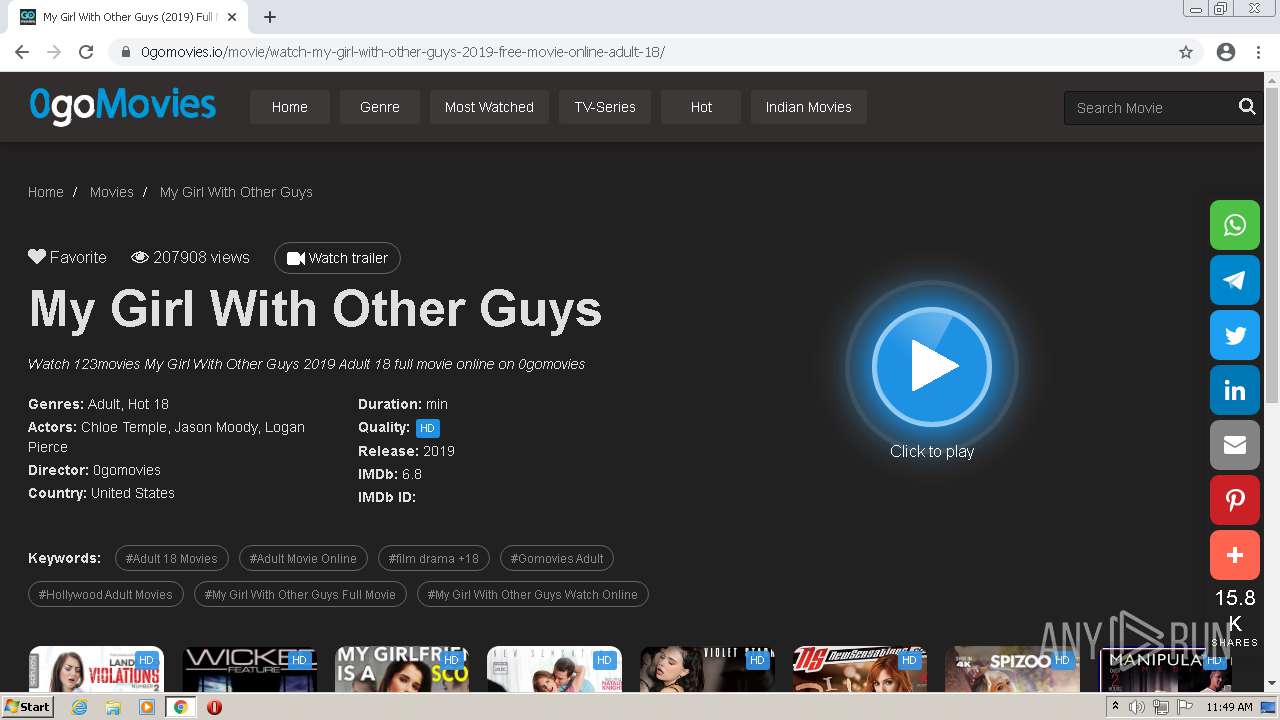Bookmark this page with the star
The image size is (1280, 720).
coord(1186,52)
